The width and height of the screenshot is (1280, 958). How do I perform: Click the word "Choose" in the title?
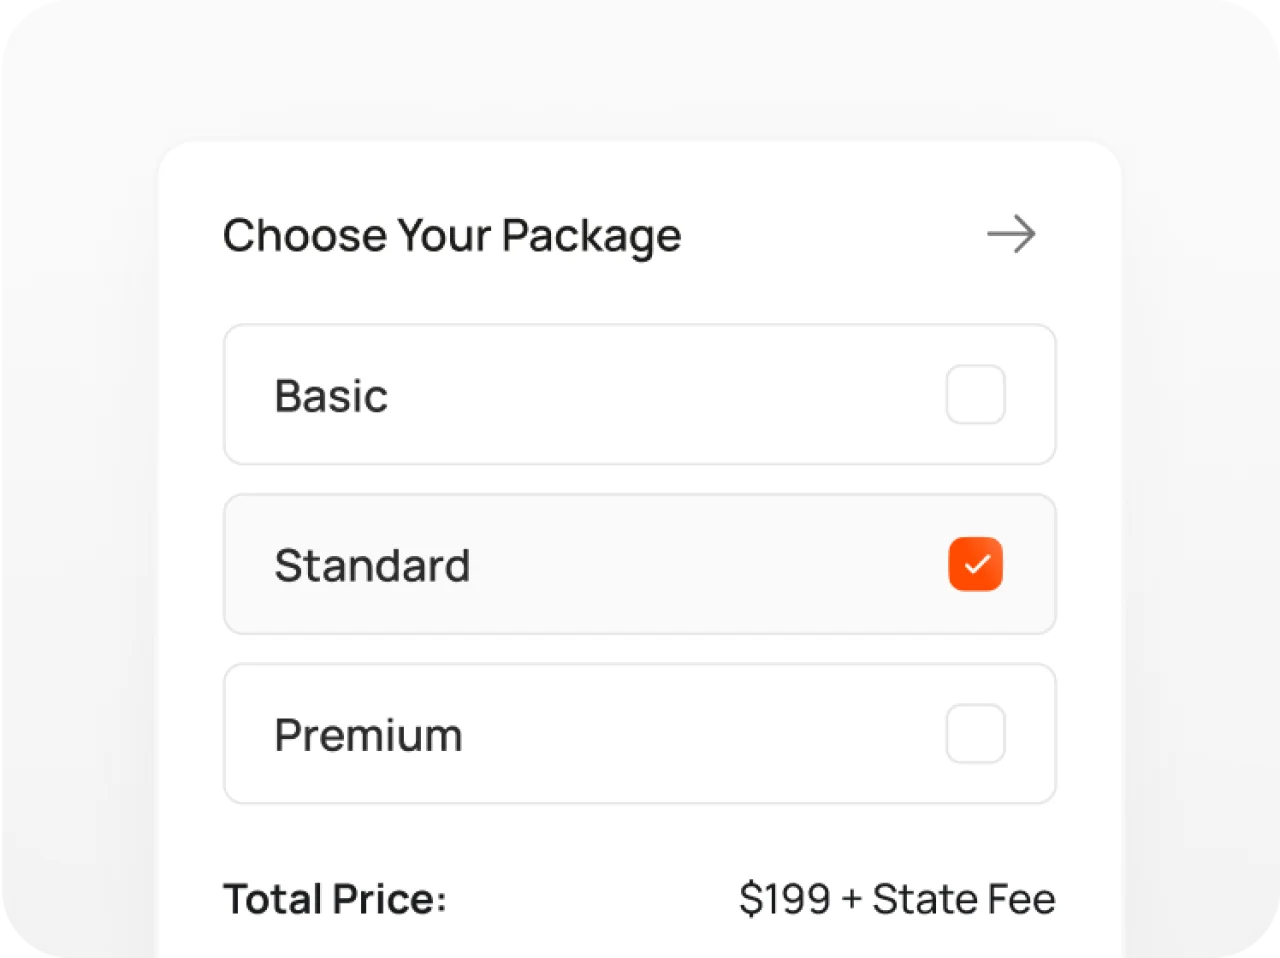[305, 236]
